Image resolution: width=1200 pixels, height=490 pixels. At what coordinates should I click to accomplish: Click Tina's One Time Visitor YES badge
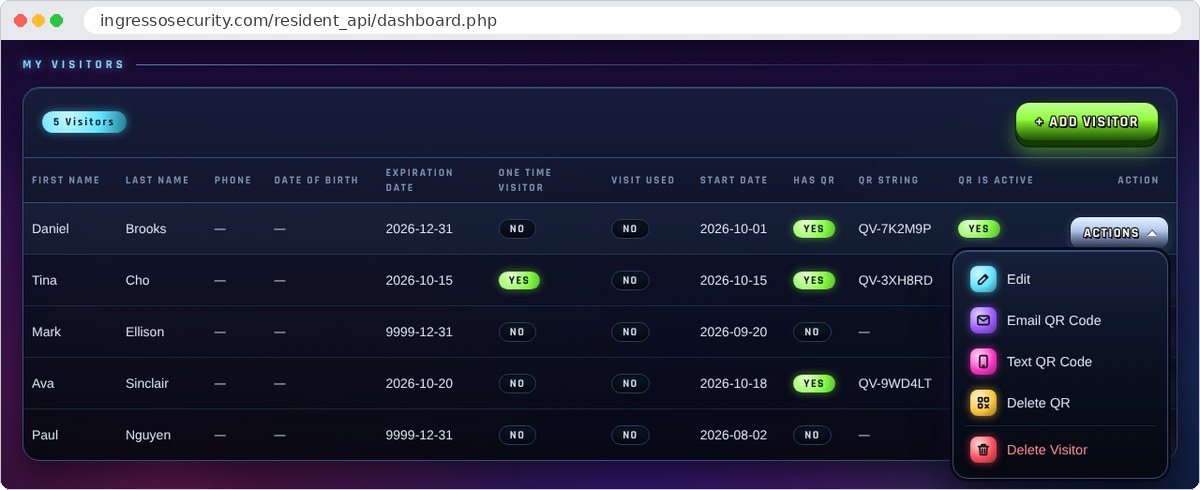519,280
